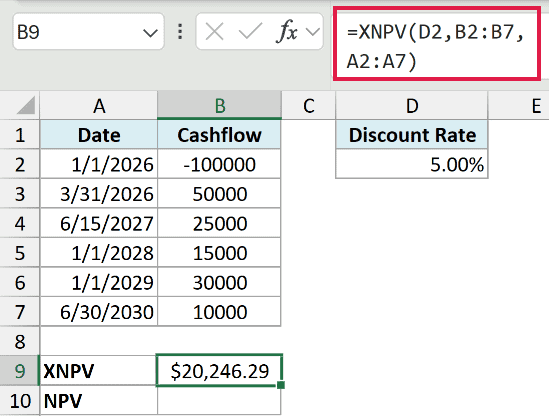Image resolution: width=549 pixels, height=416 pixels.
Task: Click the Discount Rate header cell
Action: click(412, 135)
